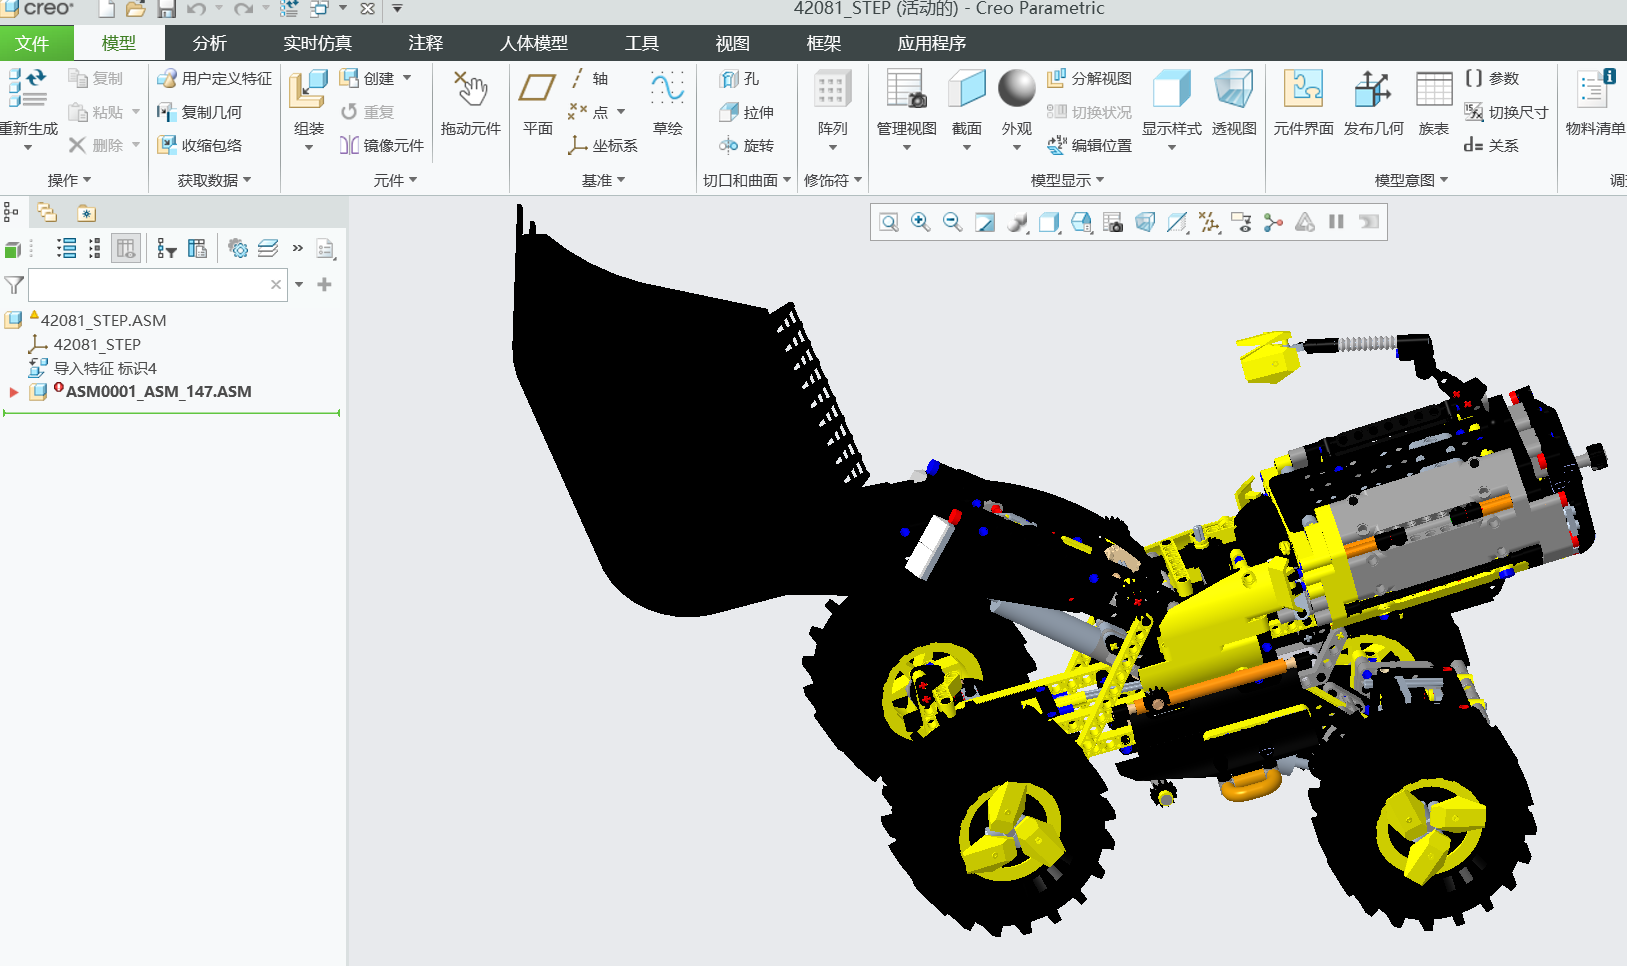Click the 组装 (Assemble) icon
Viewport: 1627px width, 966px height.
pos(309,89)
